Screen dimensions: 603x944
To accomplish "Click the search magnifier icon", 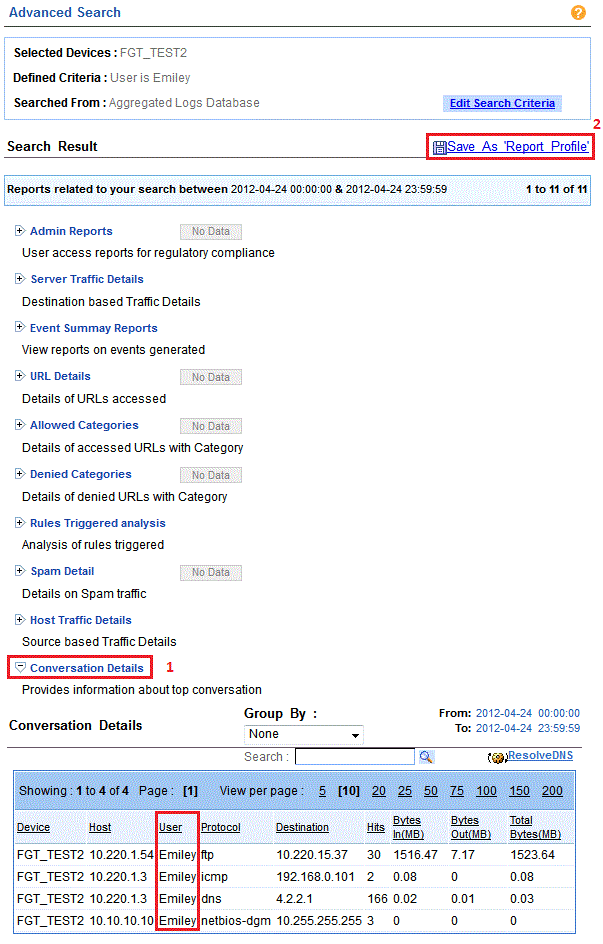I will (x=426, y=757).
